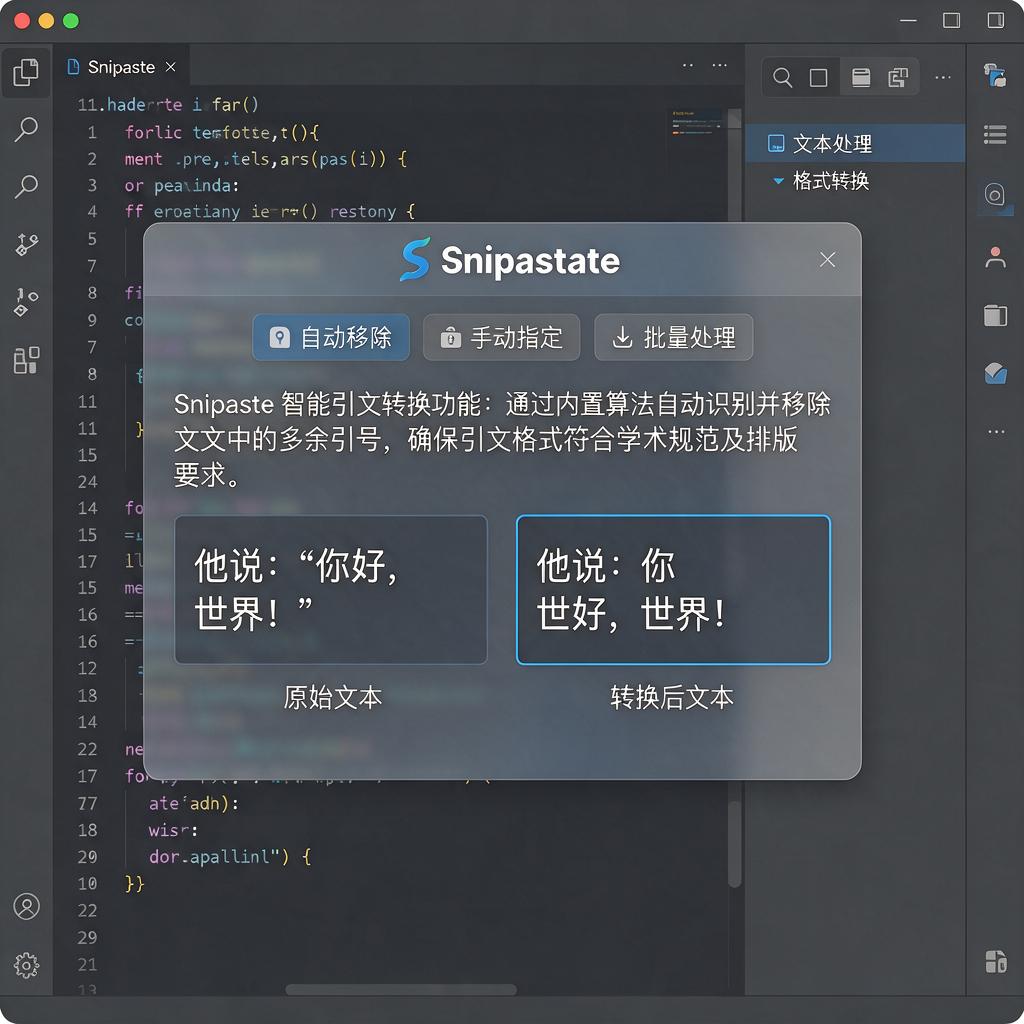Click the circular target icon in far-right bar
1024x1024 pixels.
[x=995, y=195]
